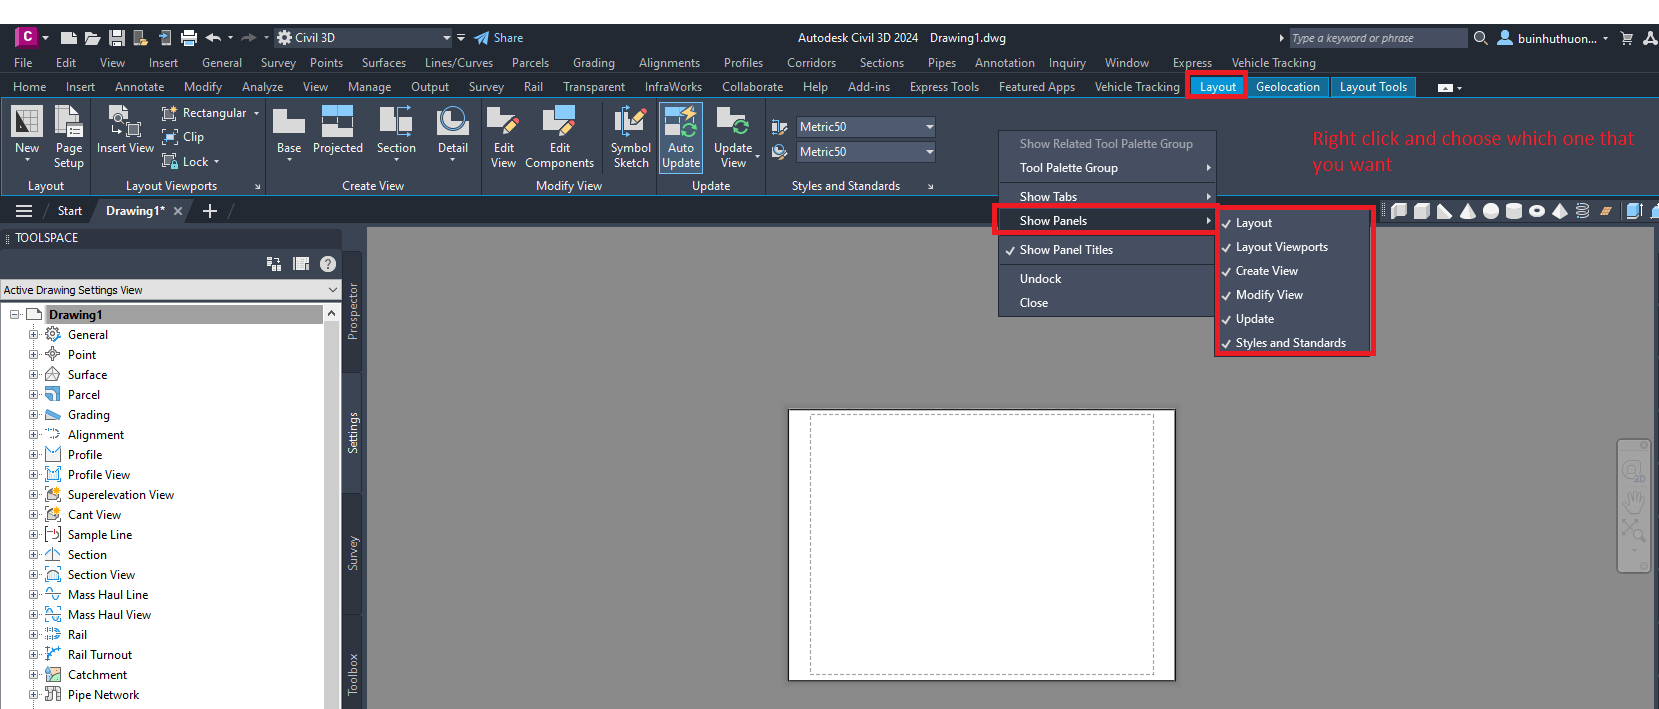Select the Profile View tree item
The height and width of the screenshot is (709, 1659).
[99, 475]
